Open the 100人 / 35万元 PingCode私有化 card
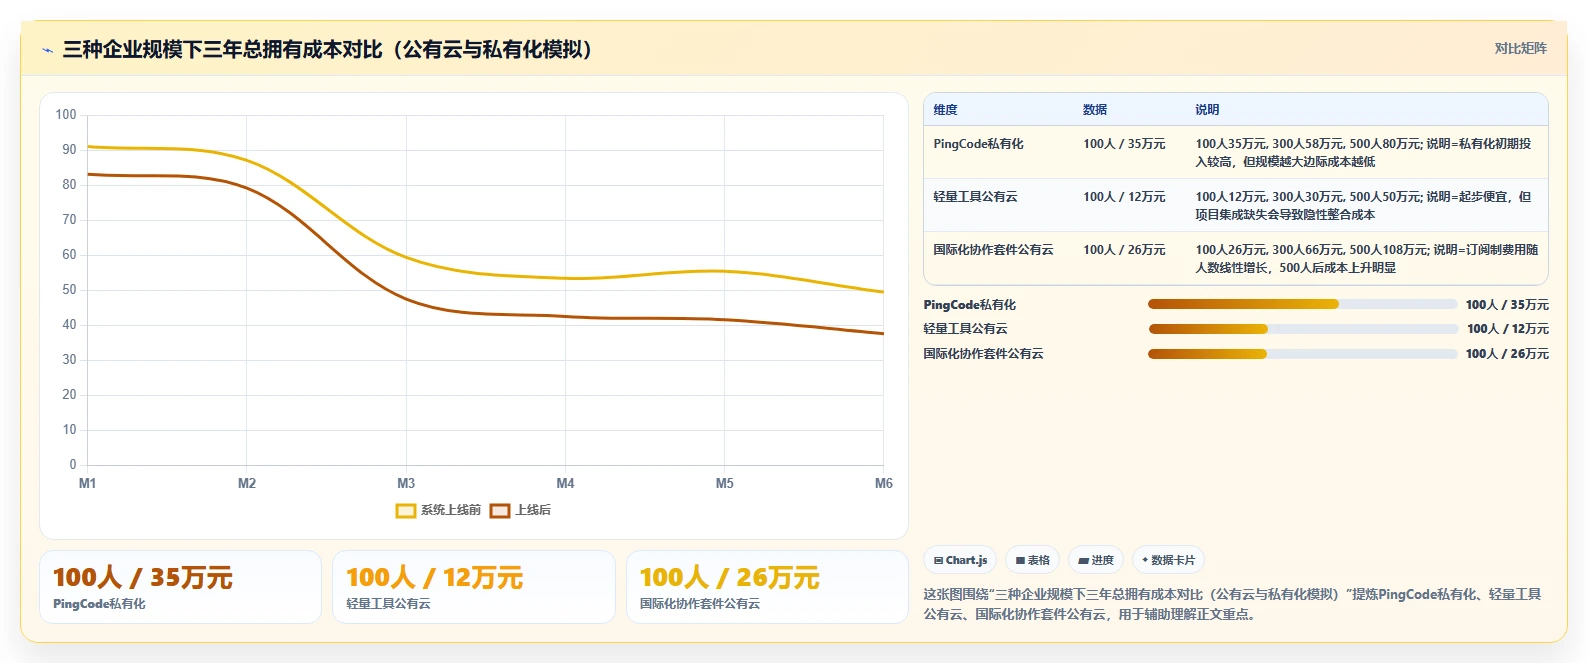The image size is (1588, 663). (x=180, y=587)
